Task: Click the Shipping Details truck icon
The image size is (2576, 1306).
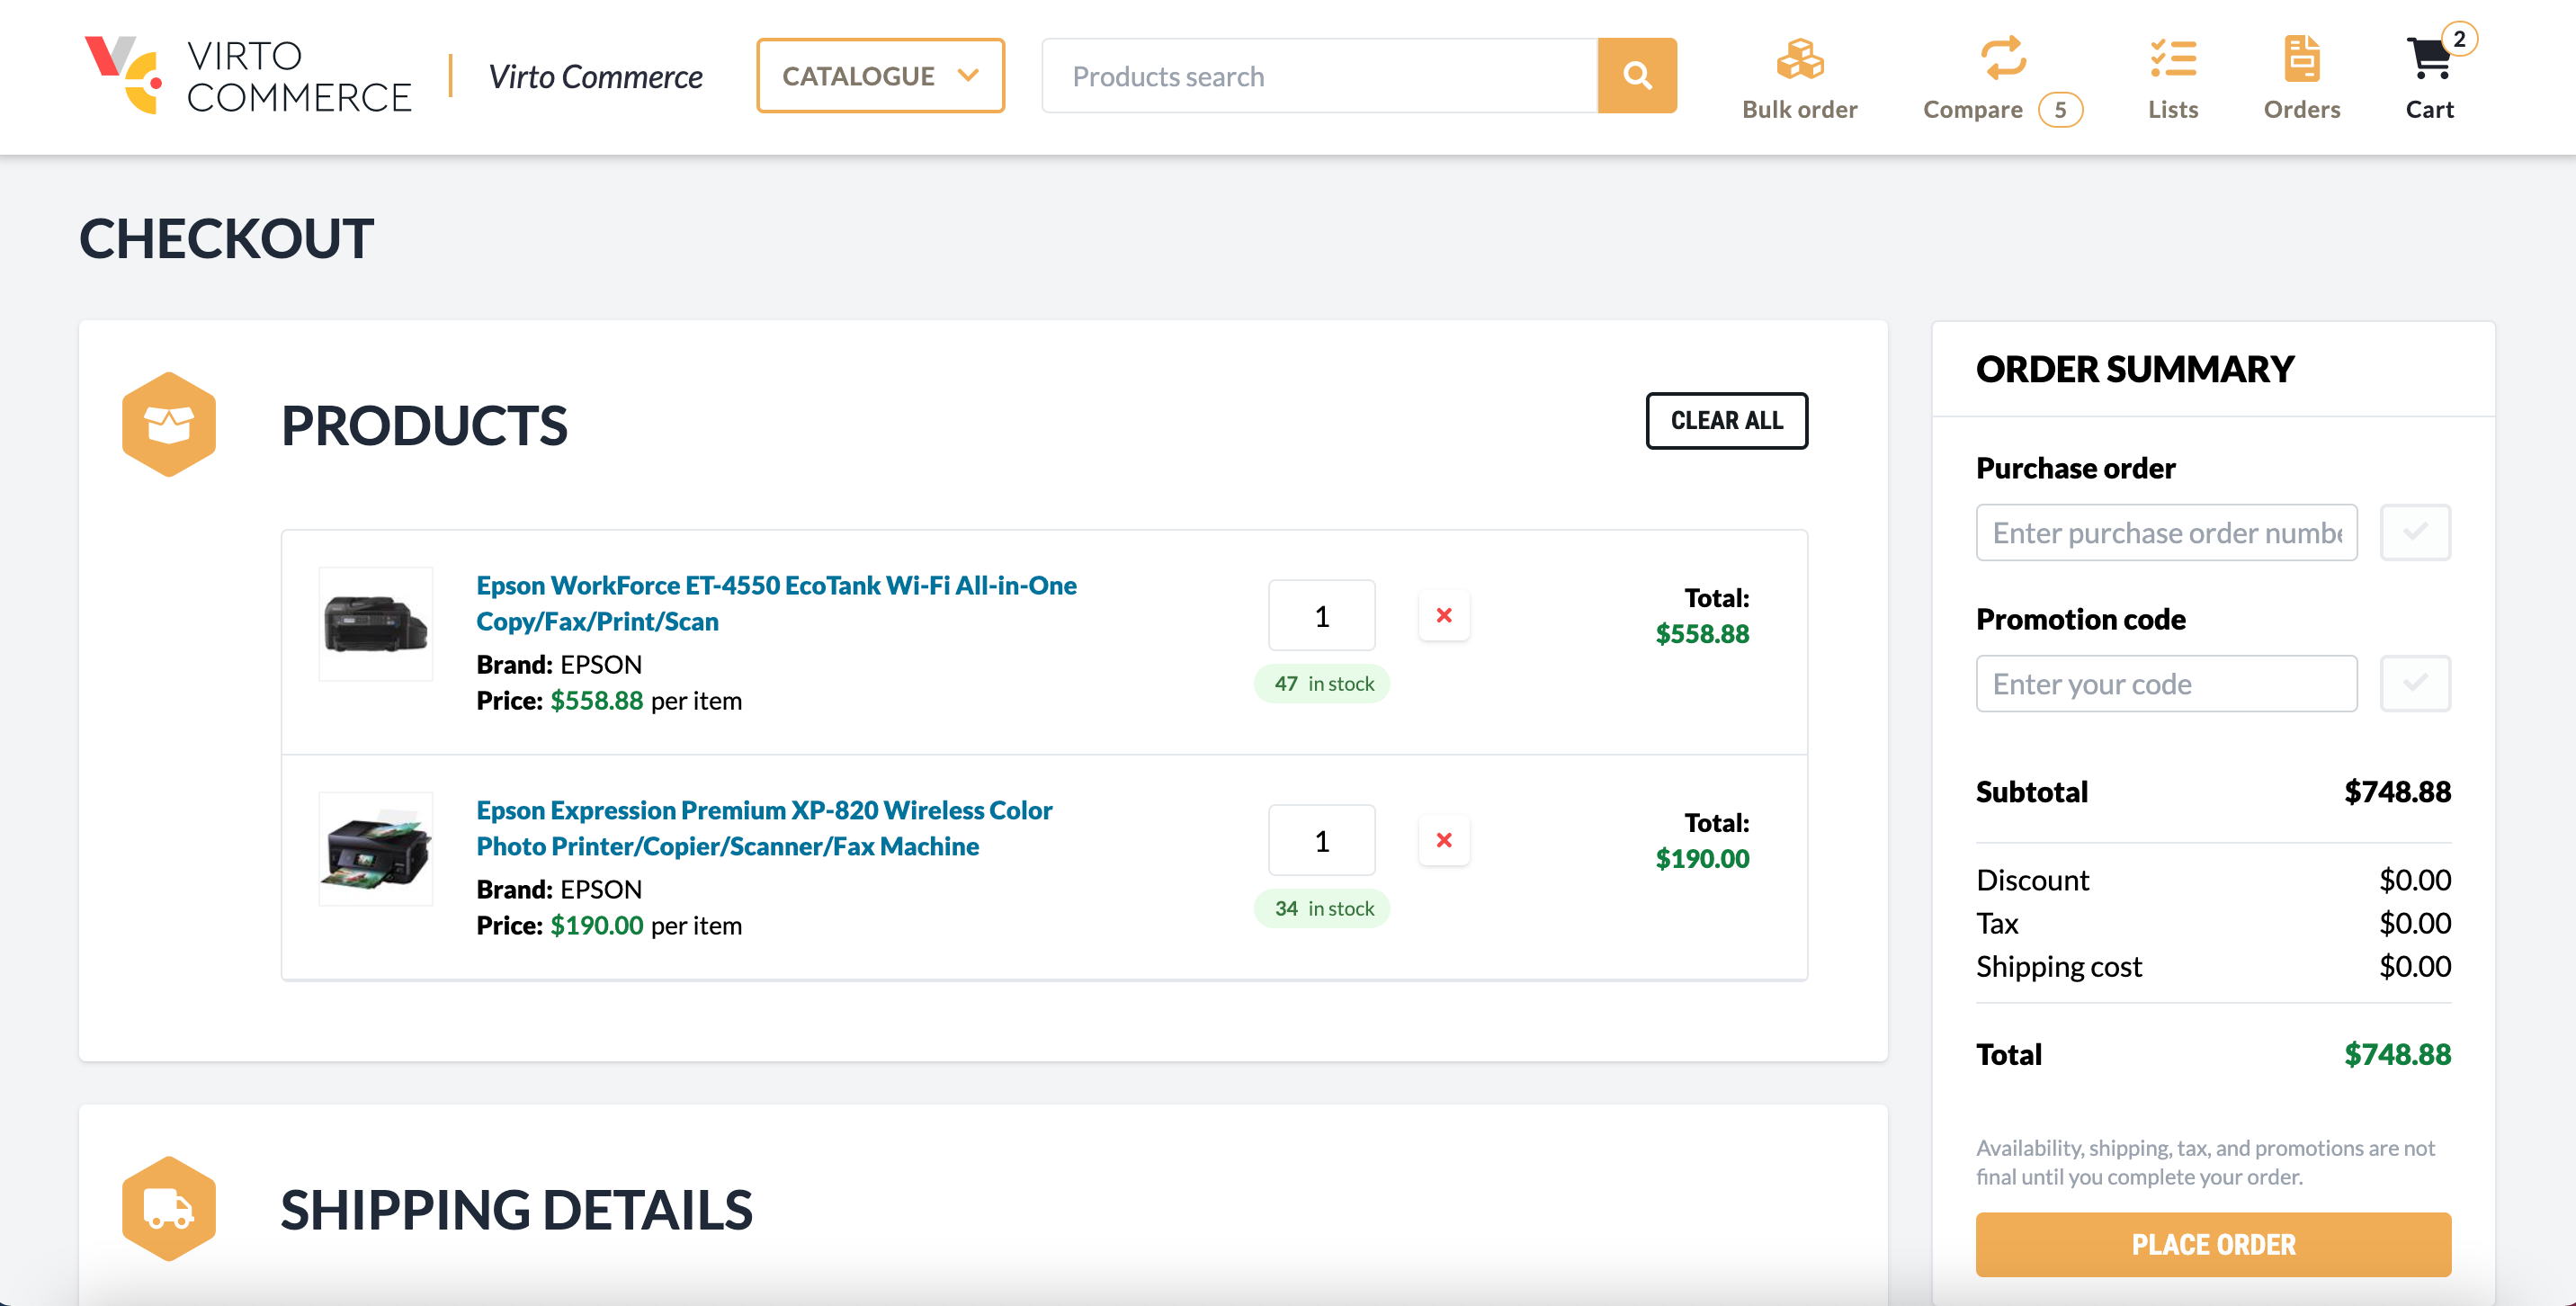Action: click(x=168, y=1207)
